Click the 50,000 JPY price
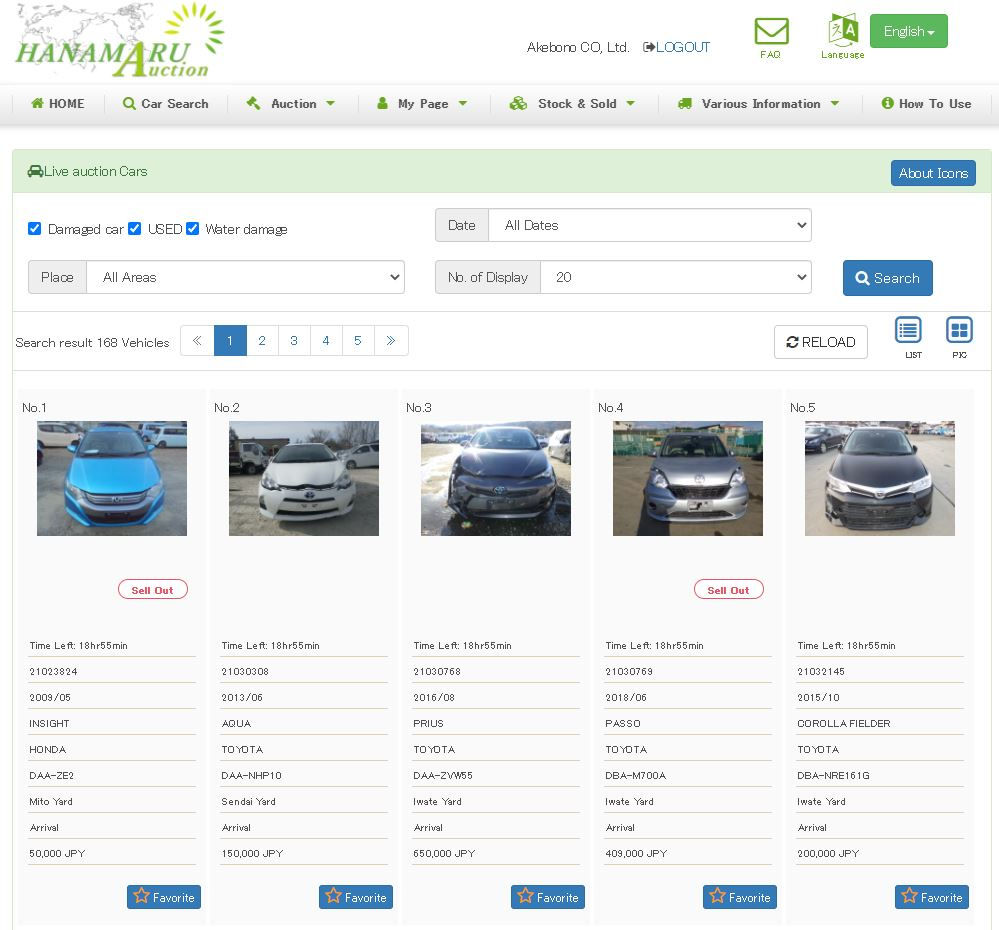 pos(57,854)
